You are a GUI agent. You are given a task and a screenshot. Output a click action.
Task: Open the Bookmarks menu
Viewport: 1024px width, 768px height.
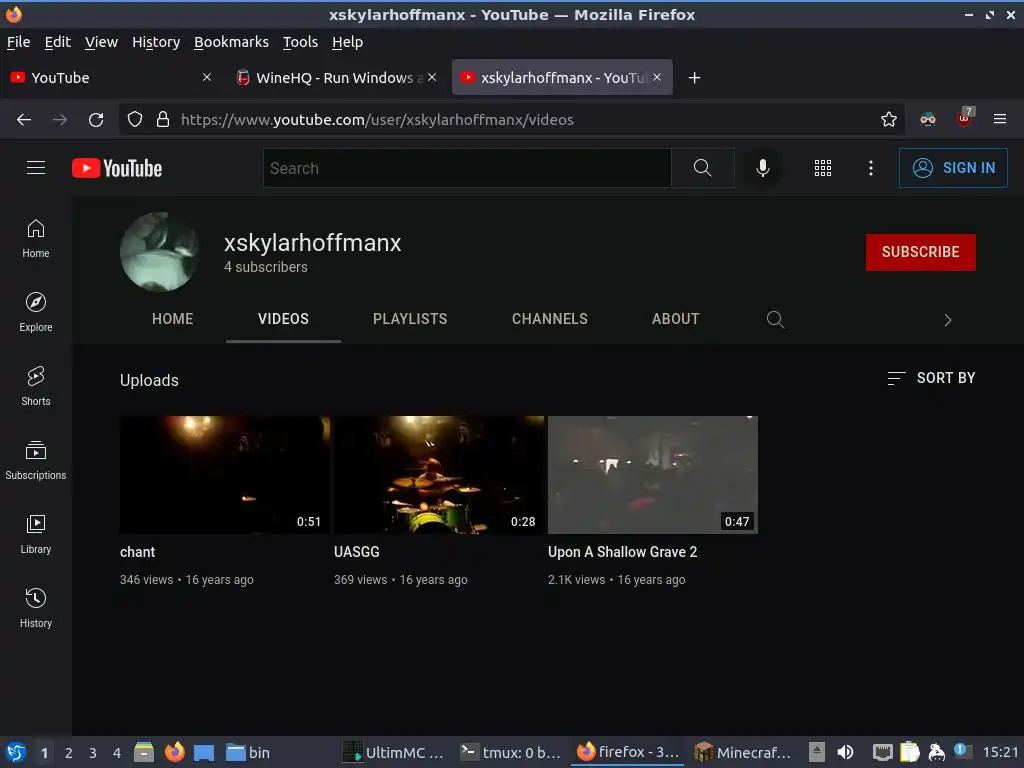click(231, 42)
